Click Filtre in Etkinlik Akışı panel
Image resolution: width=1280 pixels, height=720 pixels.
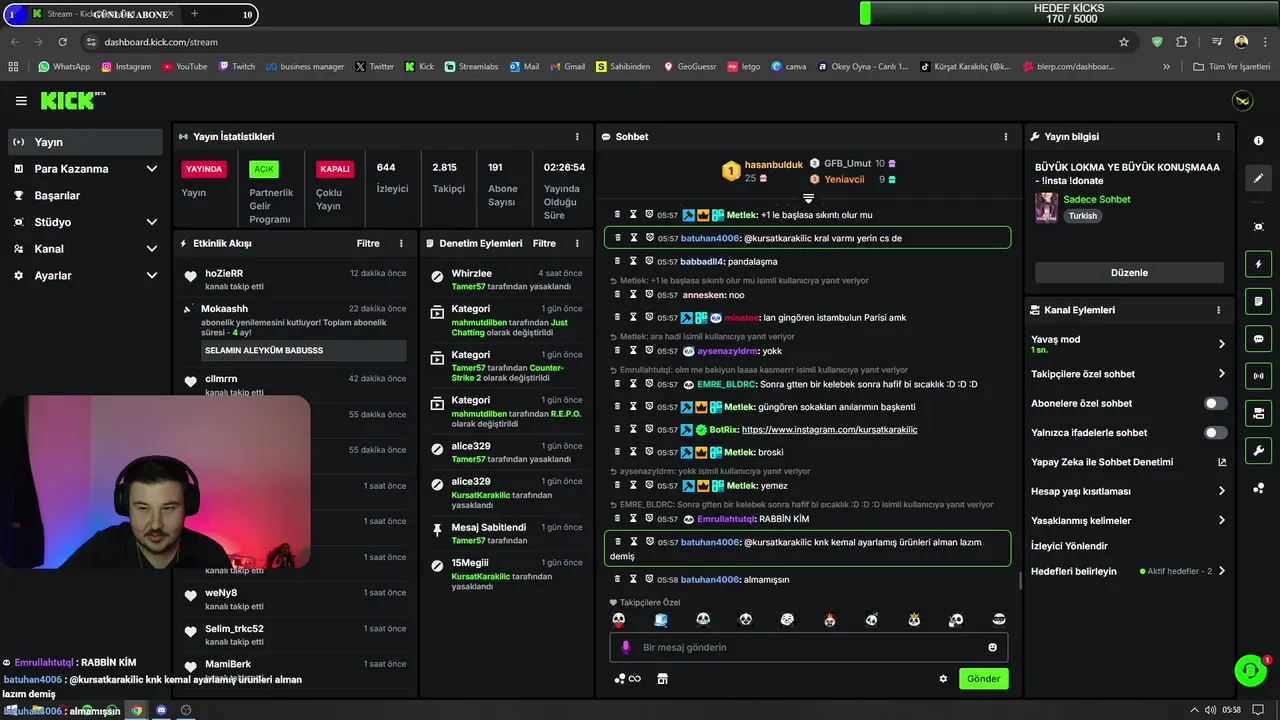(368, 243)
